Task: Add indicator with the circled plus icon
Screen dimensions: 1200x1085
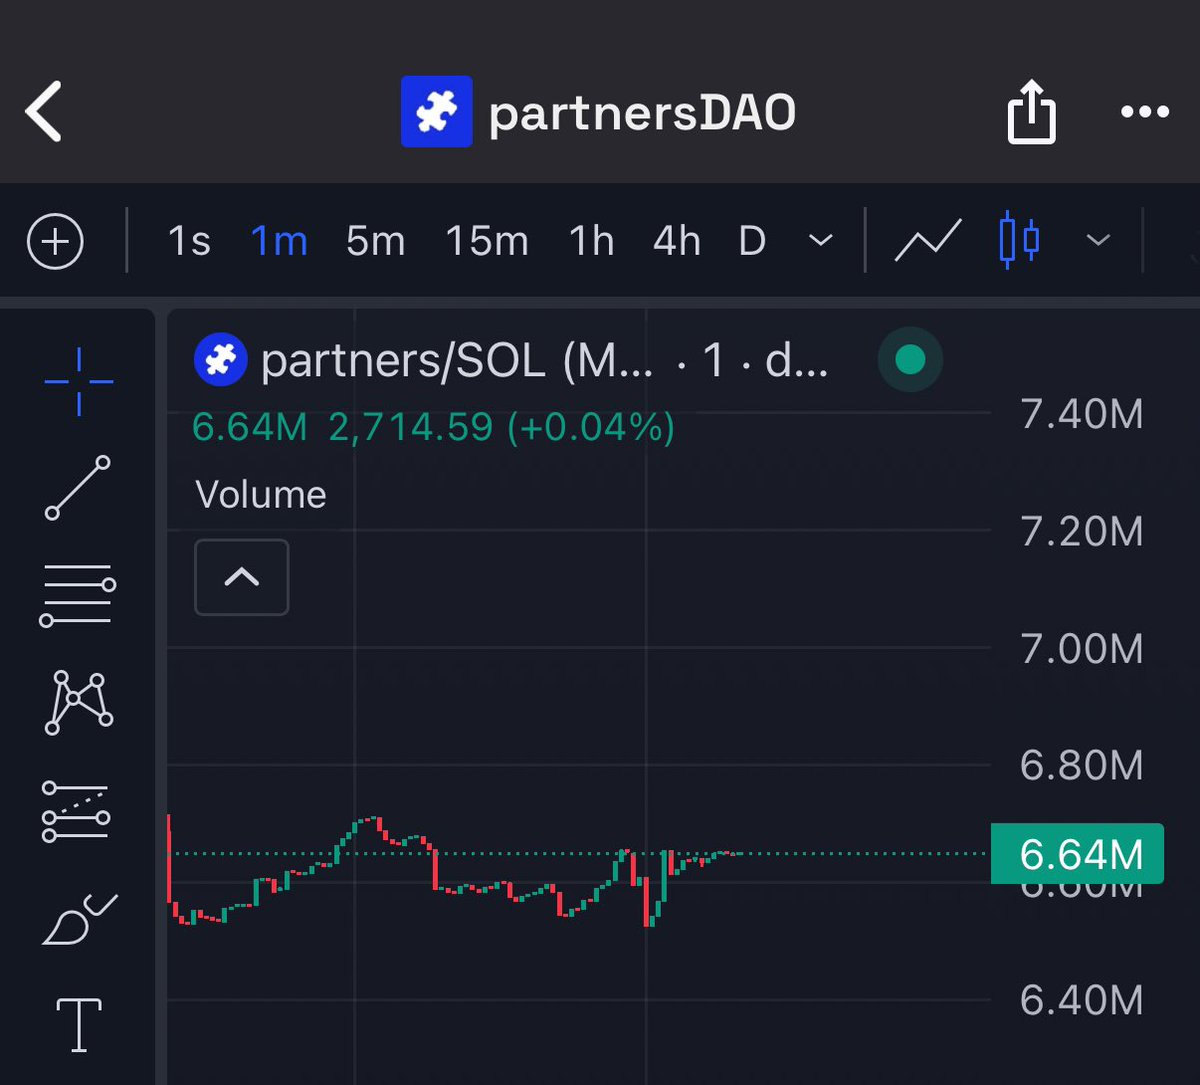Action: click(55, 242)
